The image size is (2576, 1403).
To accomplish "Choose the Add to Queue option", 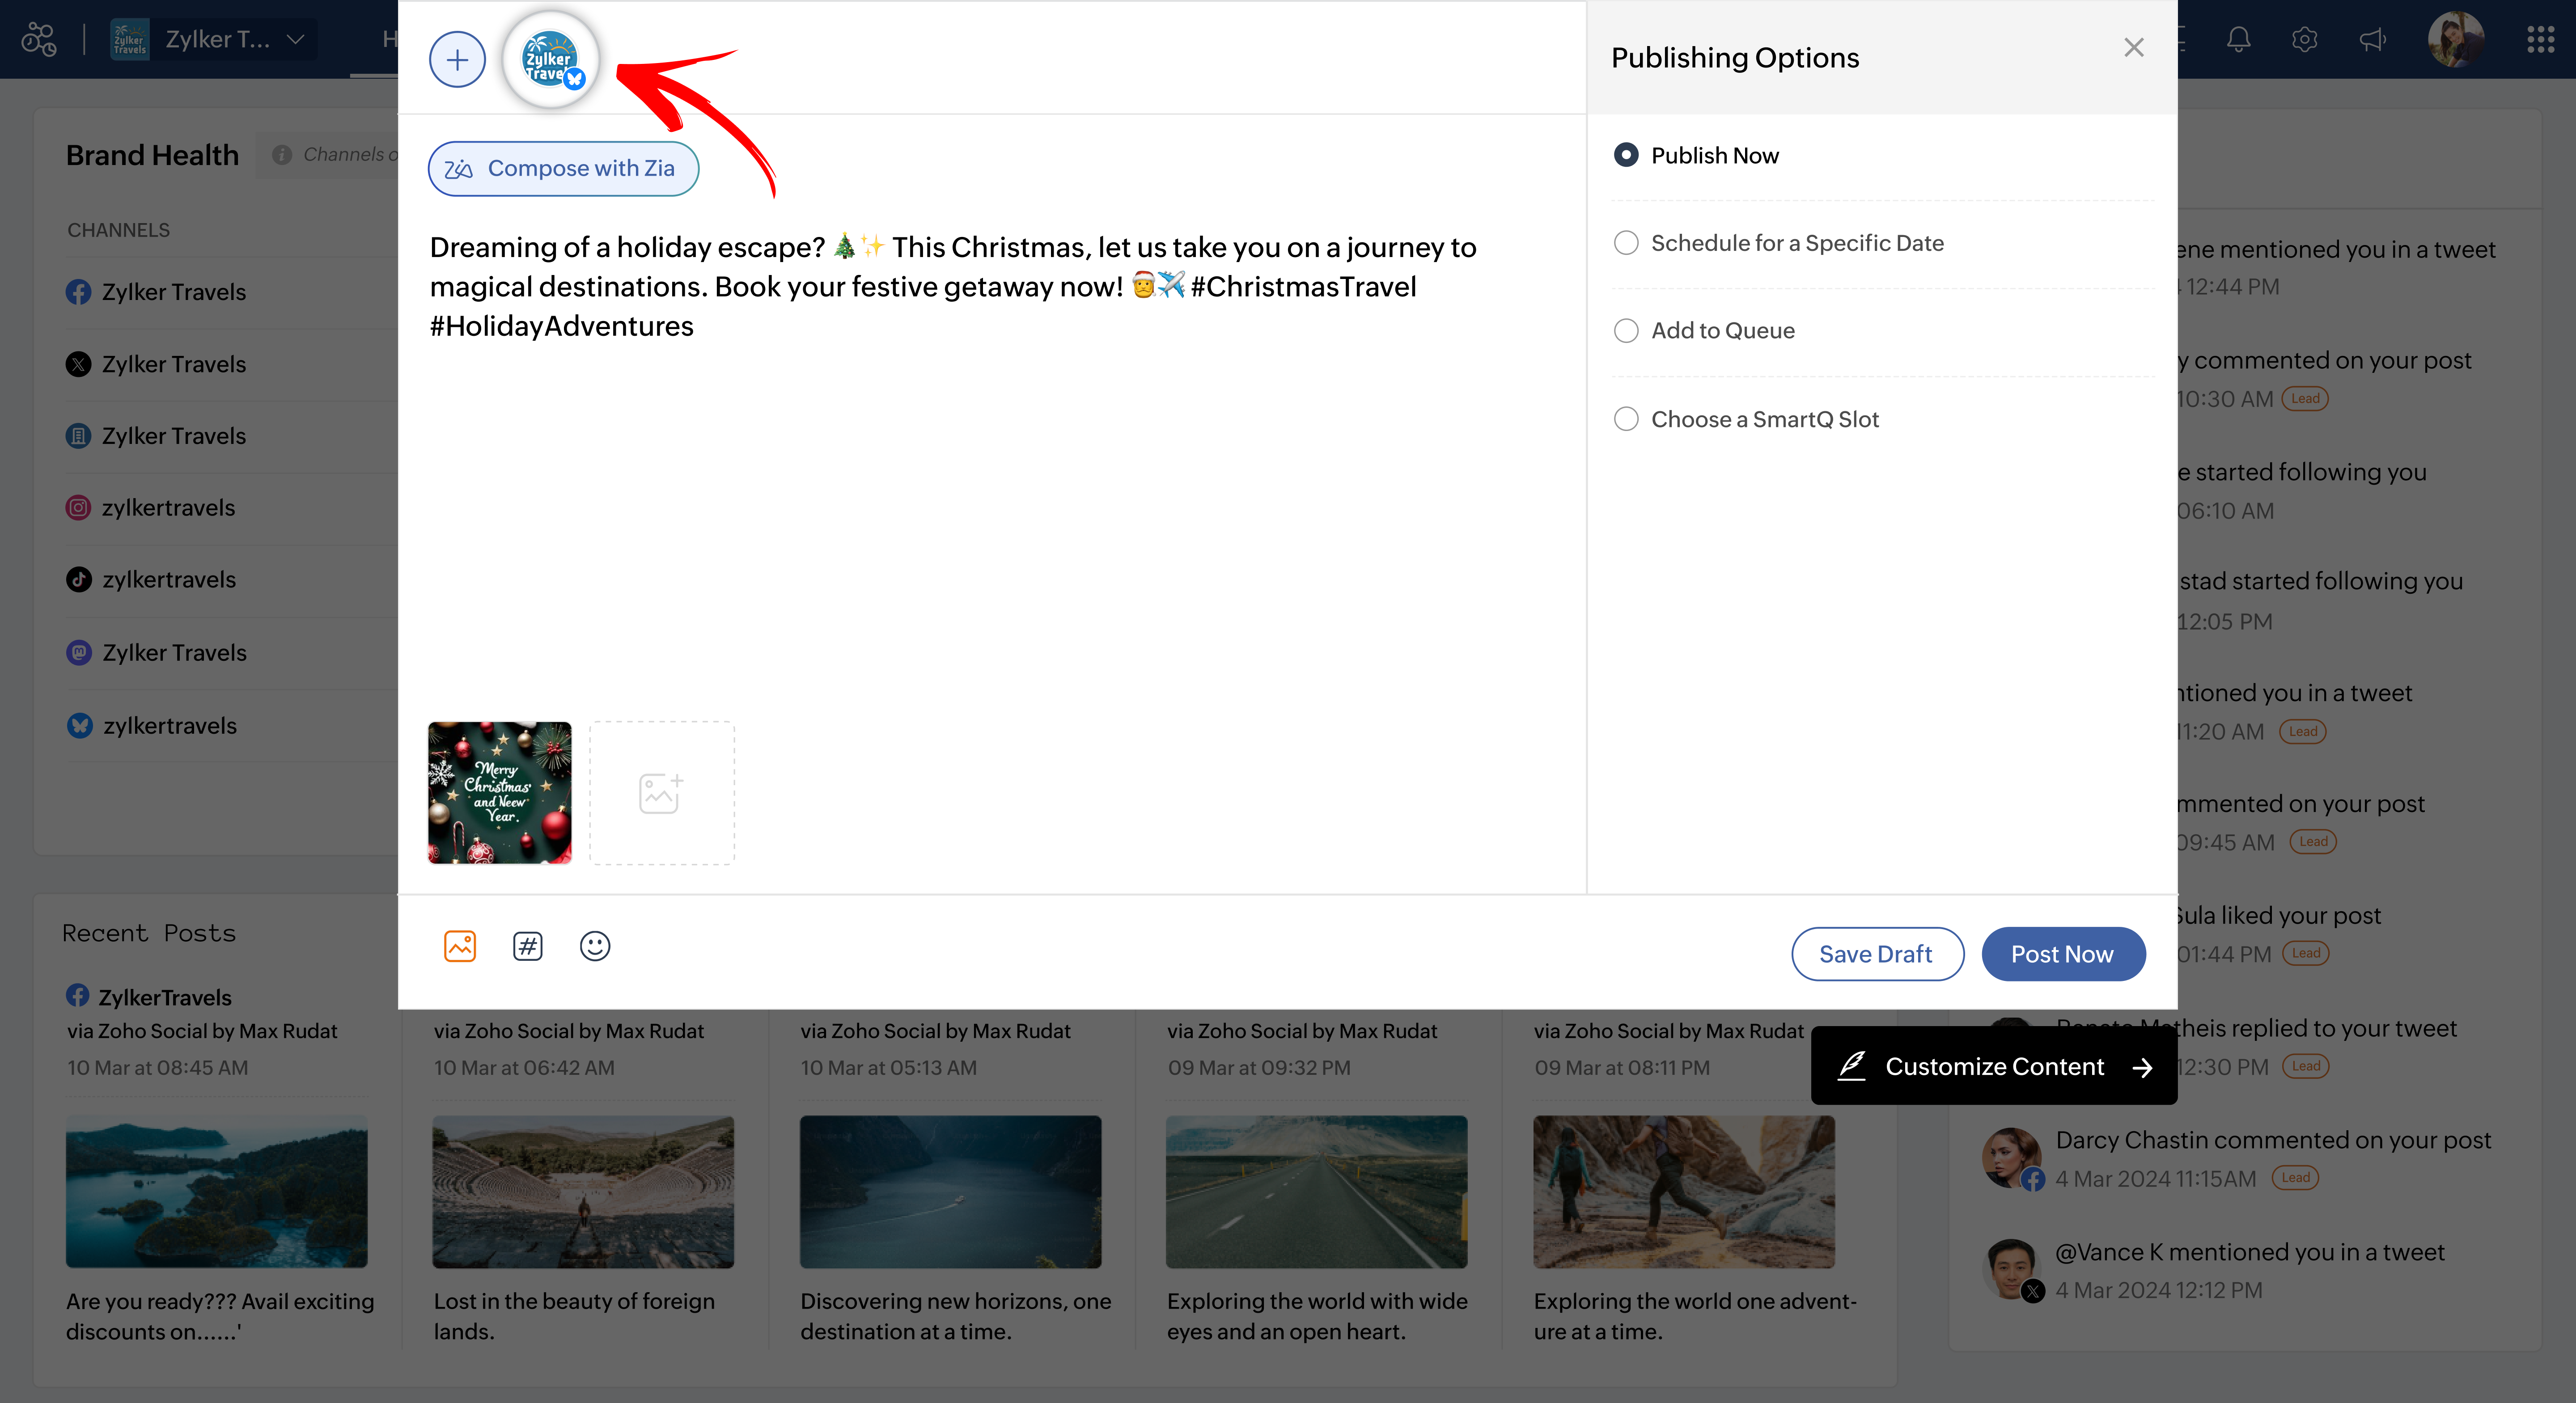I will [x=1626, y=331].
